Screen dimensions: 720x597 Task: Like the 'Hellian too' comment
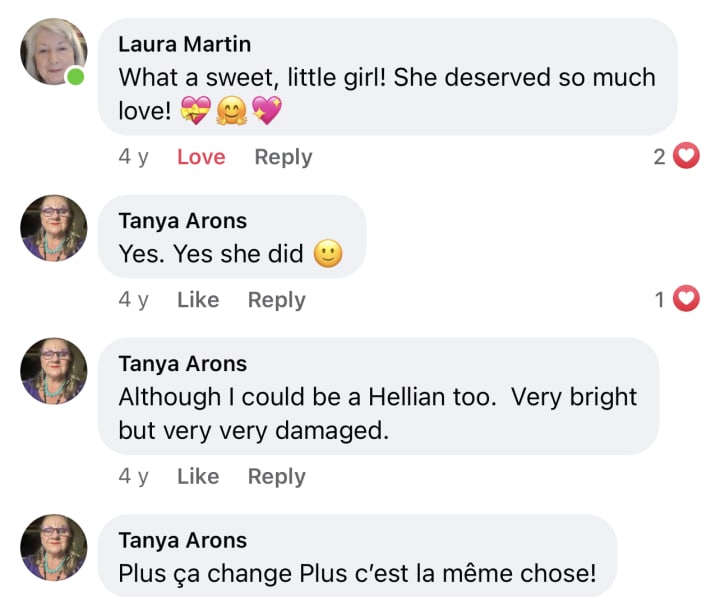pyautogui.click(x=198, y=477)
